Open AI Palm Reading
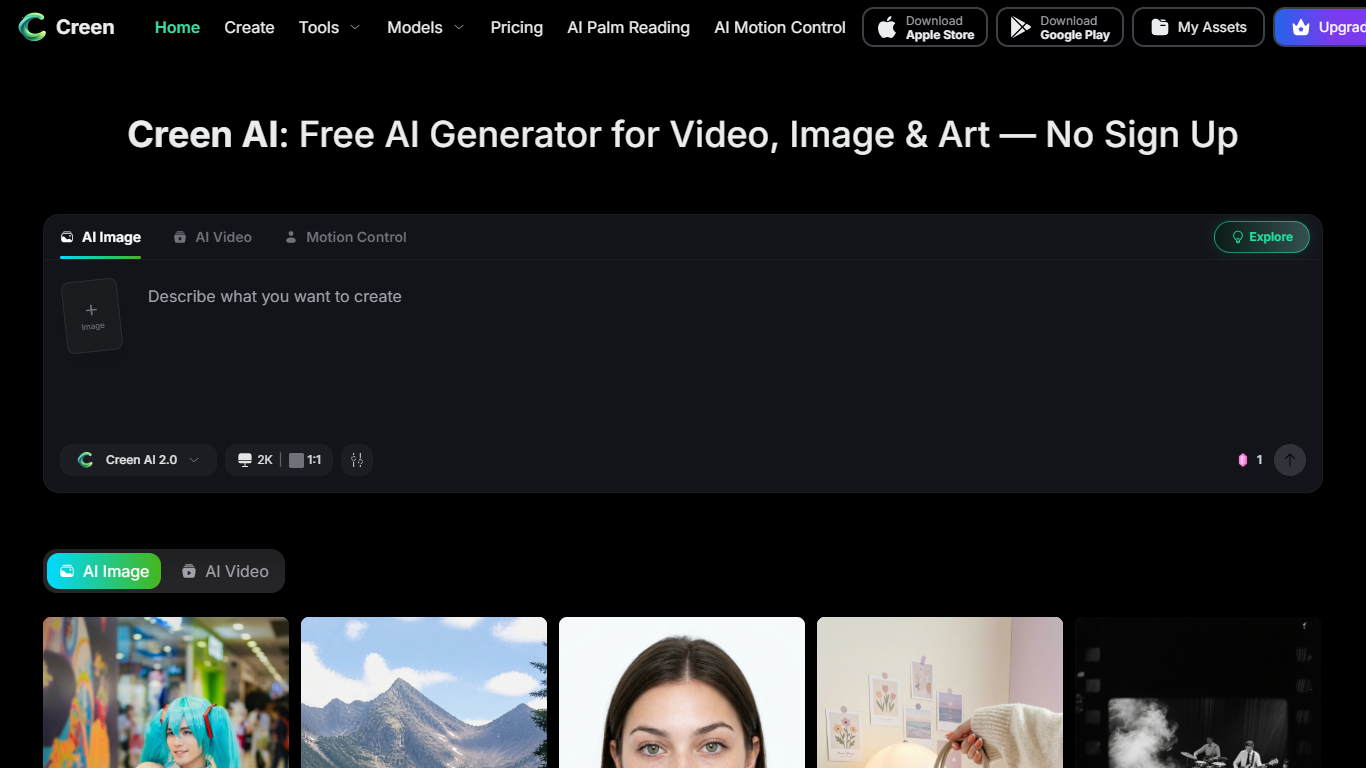1366x768 pixels. click(628, 27)
